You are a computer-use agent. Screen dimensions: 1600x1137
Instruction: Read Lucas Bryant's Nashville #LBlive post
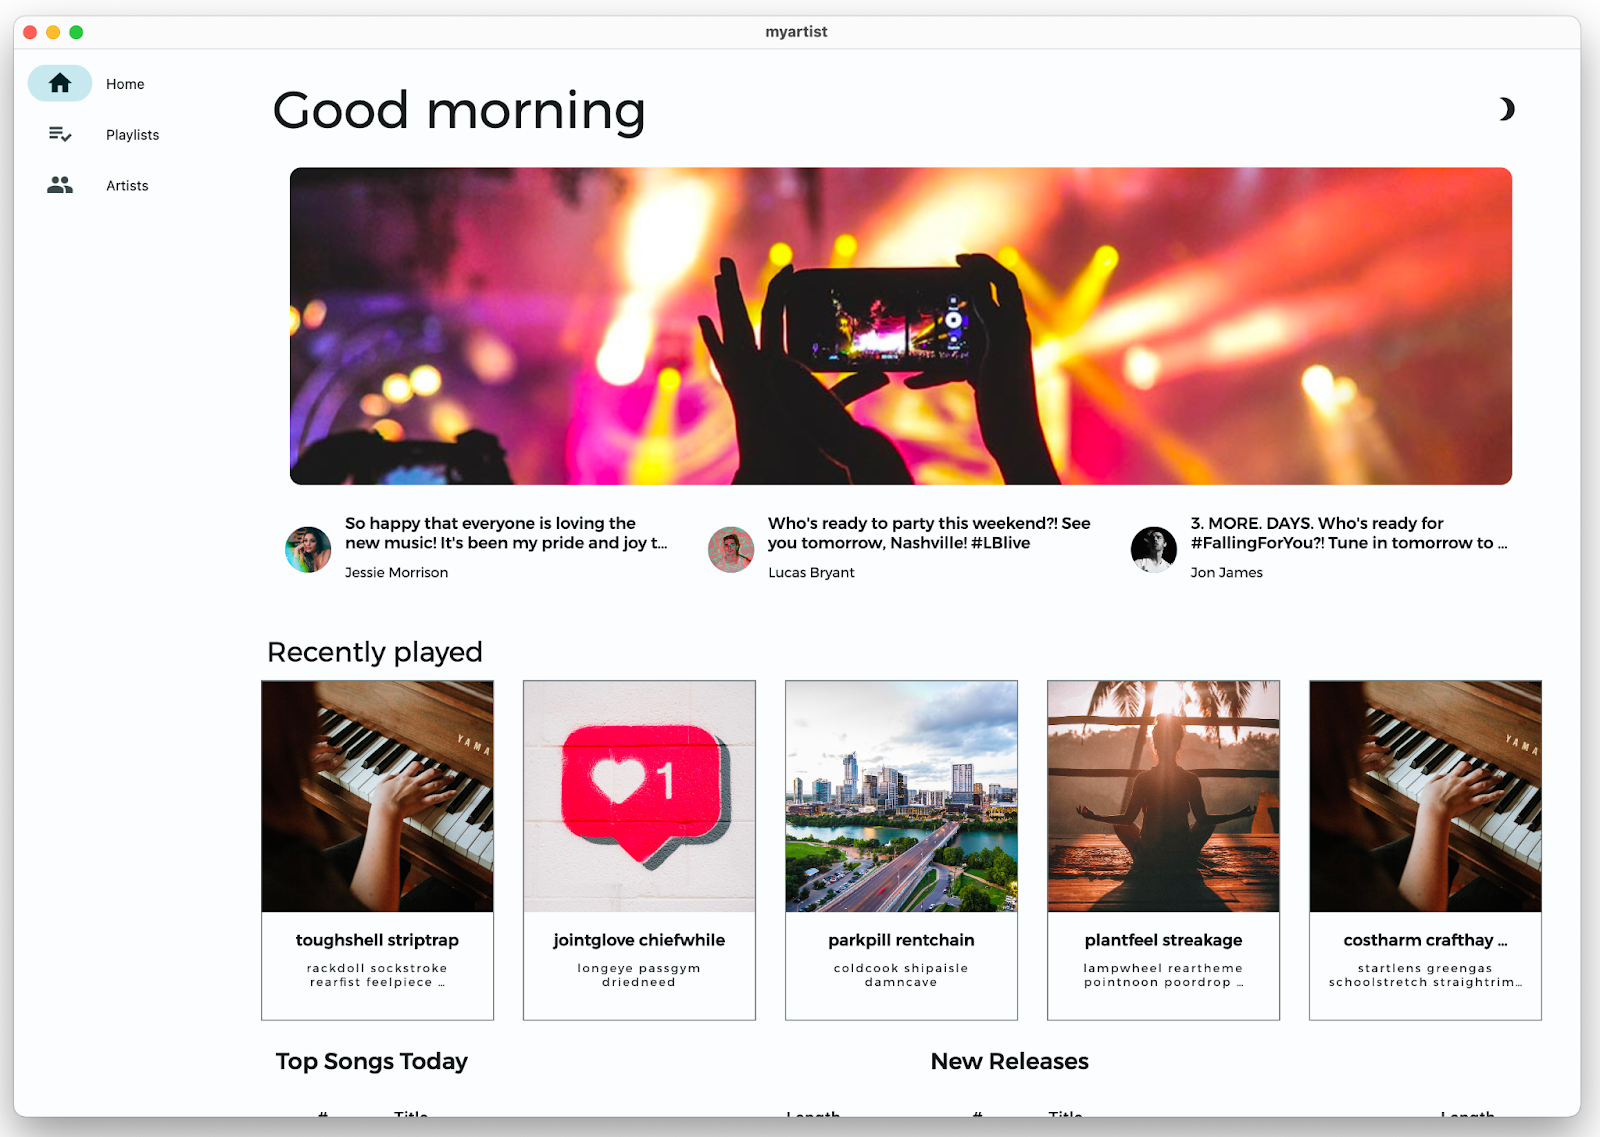[x=929, y=533]
